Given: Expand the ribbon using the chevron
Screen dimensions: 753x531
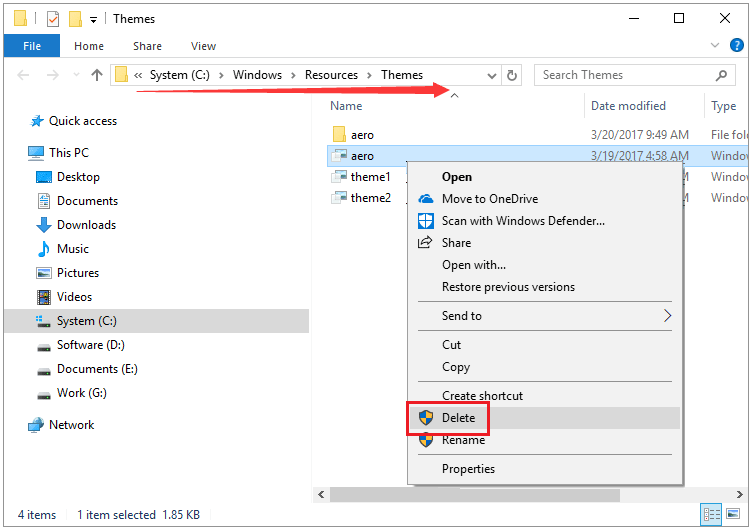Looking at the screenshot, I should coord(712,46).
